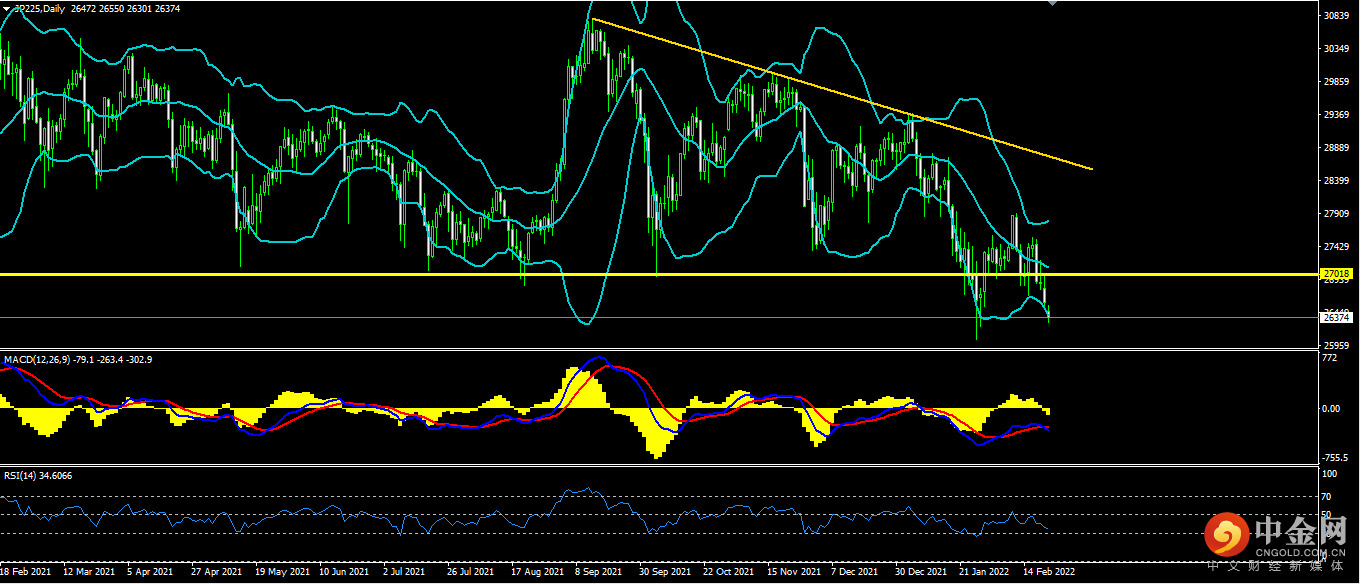
Task: Click the 7 Dec 2021 date label
Action: coord(855,573)
